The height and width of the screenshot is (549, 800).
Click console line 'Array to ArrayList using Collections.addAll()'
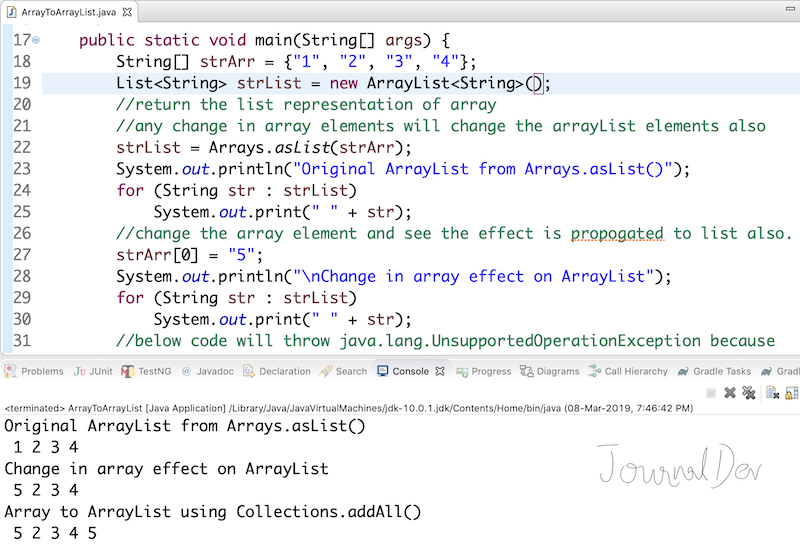click(x=213, y=512)
